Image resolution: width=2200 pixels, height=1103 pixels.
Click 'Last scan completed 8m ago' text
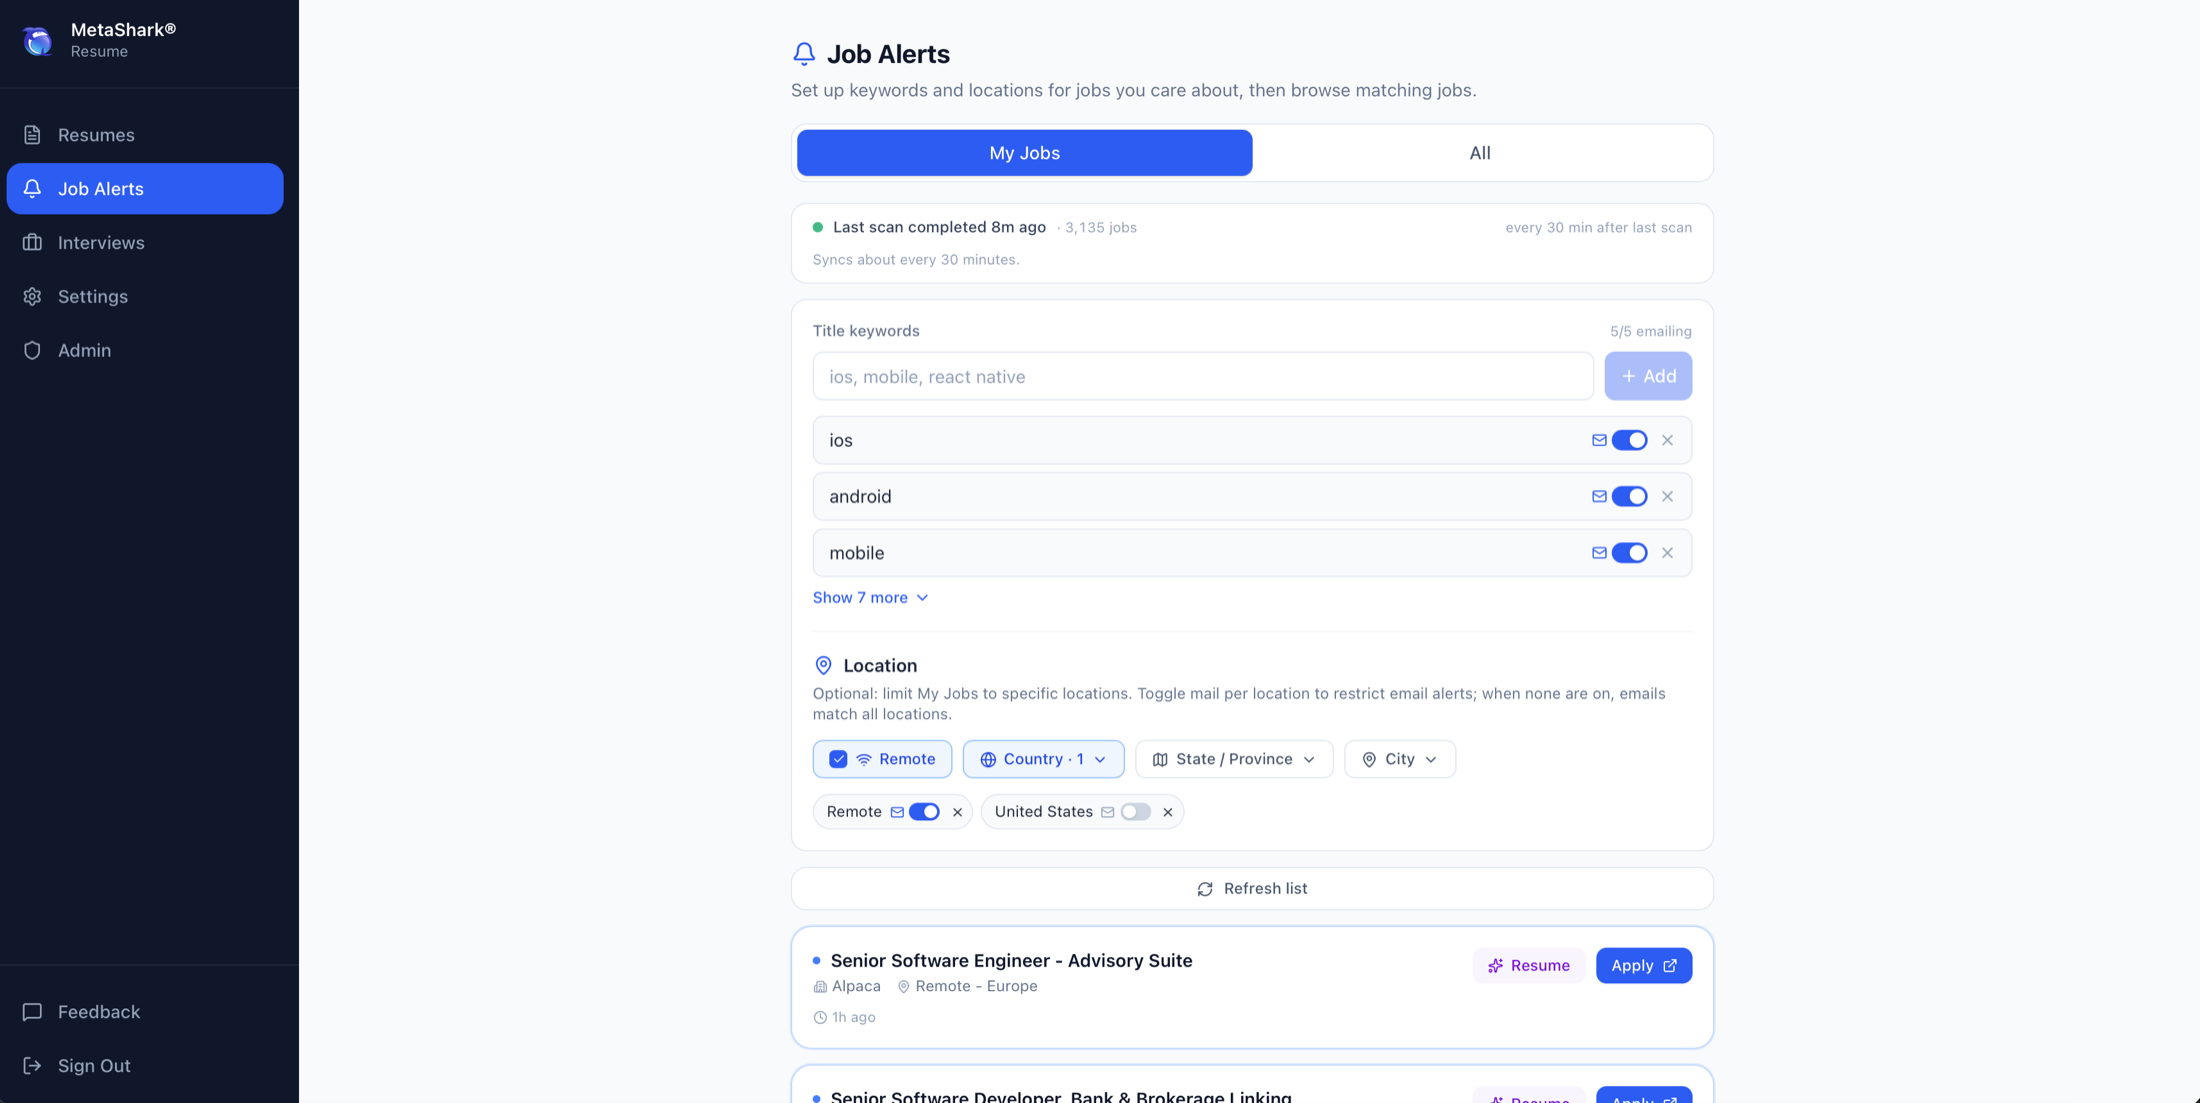tap(939, 227)
